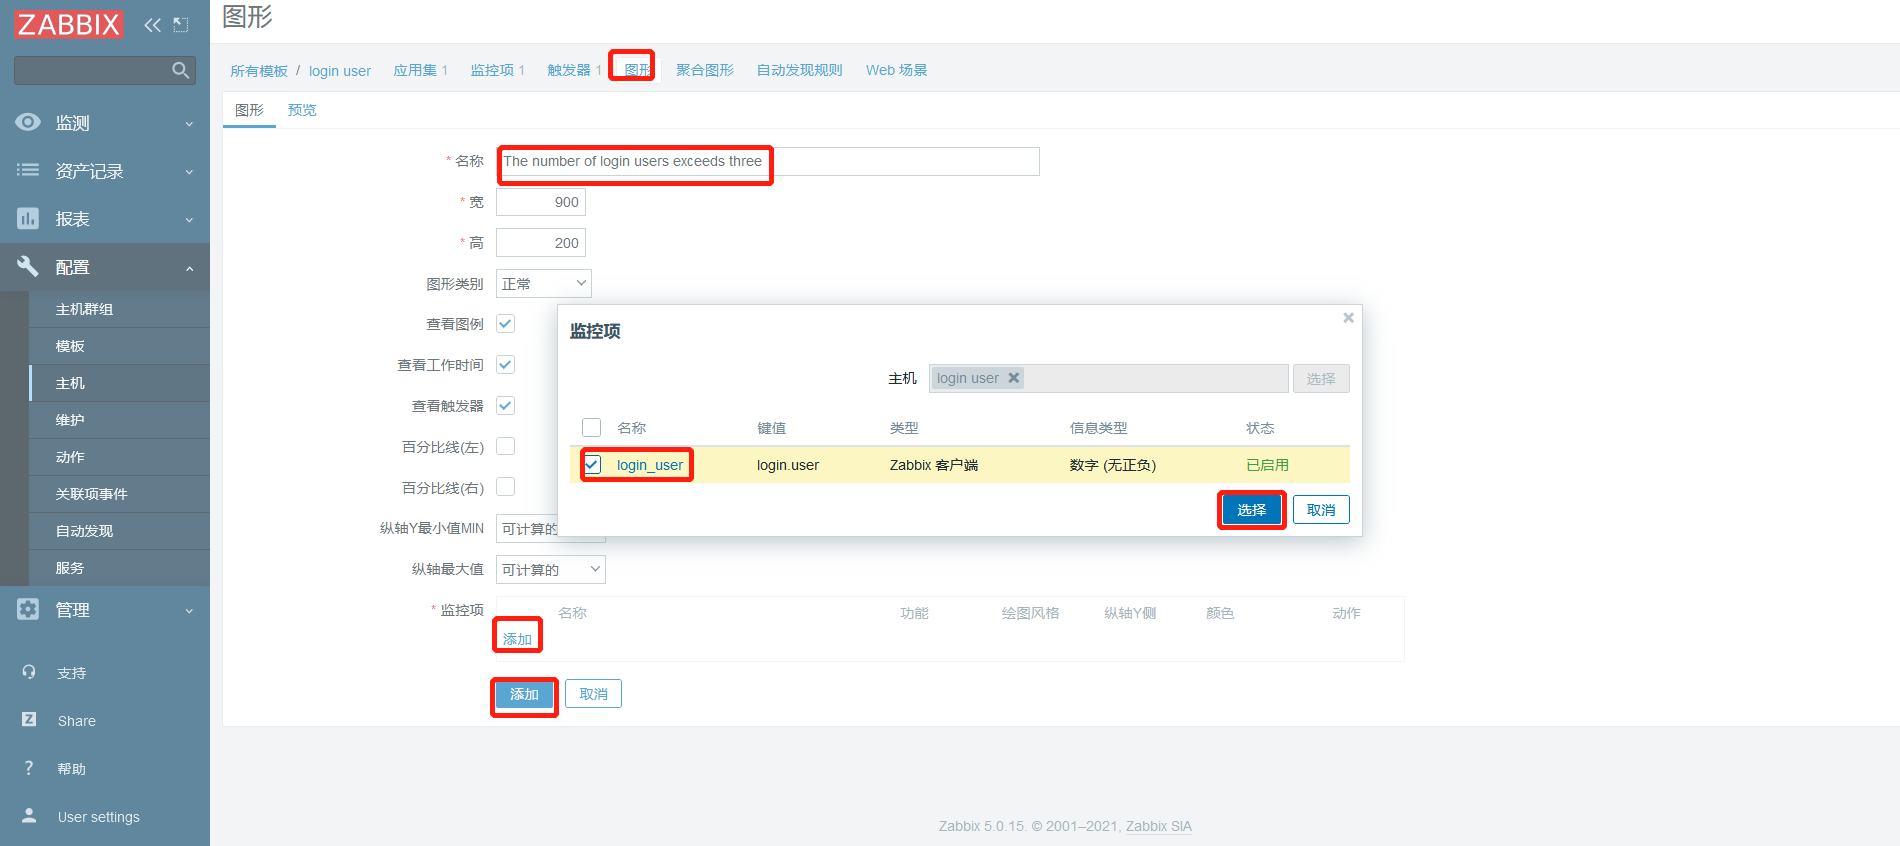Click the gear icon beside 管理
This screenshot has width=1900, height=846.
[x=28, y=609]
